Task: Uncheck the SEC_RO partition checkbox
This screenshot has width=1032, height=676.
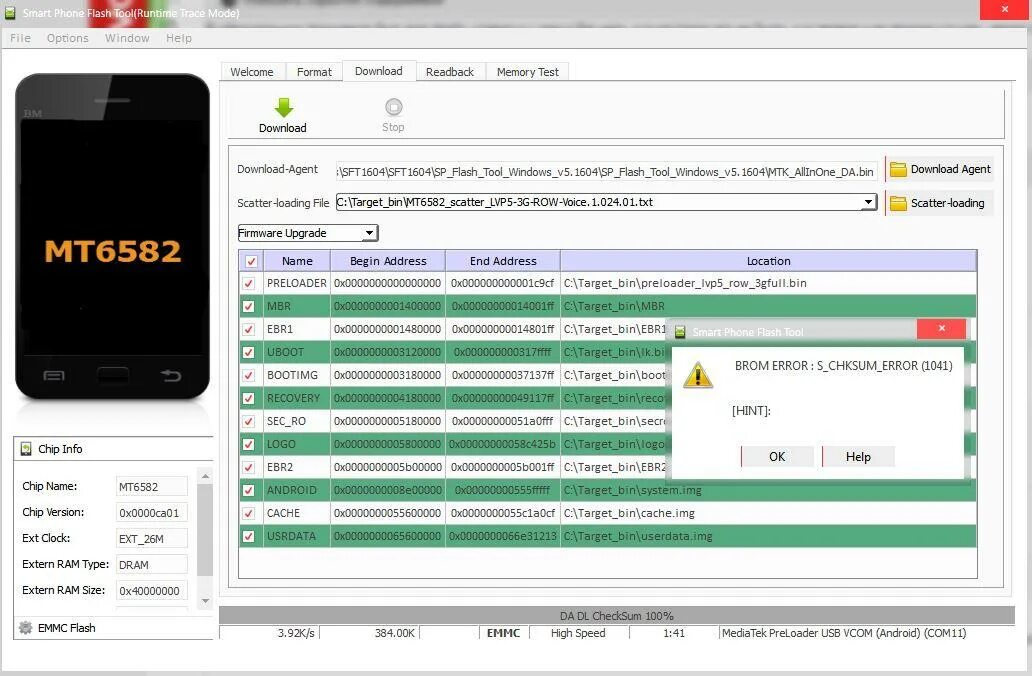Action: click(248, 422)
